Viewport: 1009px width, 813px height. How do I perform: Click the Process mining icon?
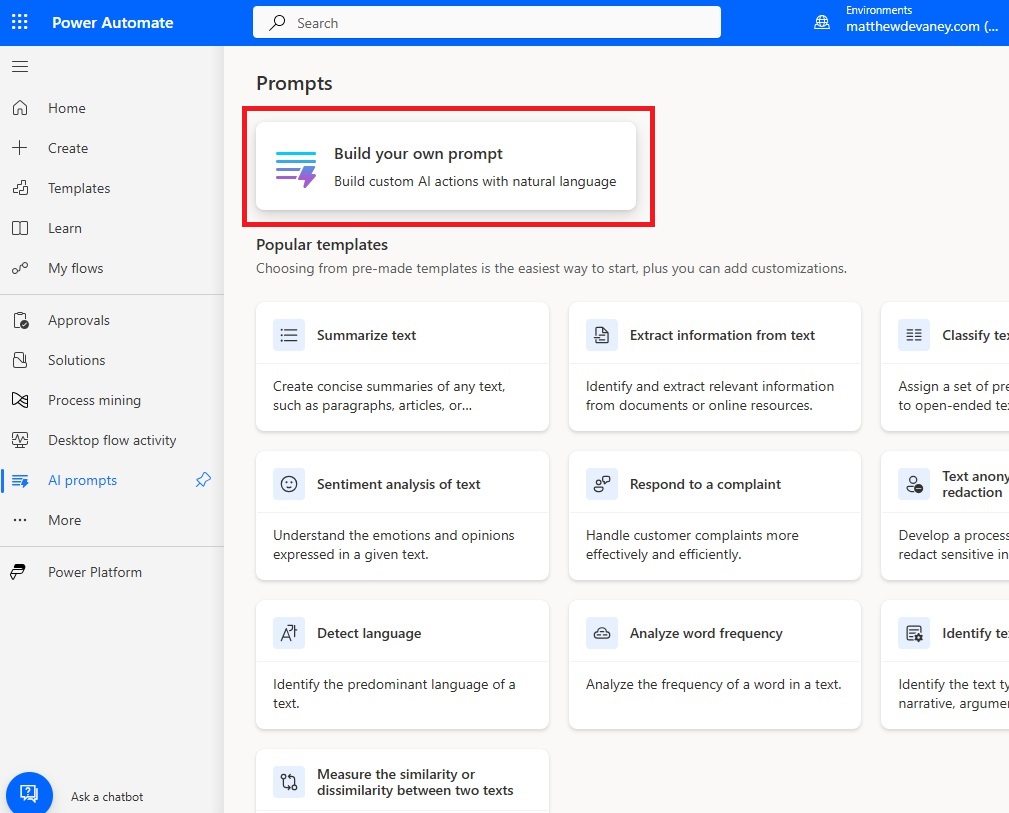pyautogui.click(x=20, y=400)
